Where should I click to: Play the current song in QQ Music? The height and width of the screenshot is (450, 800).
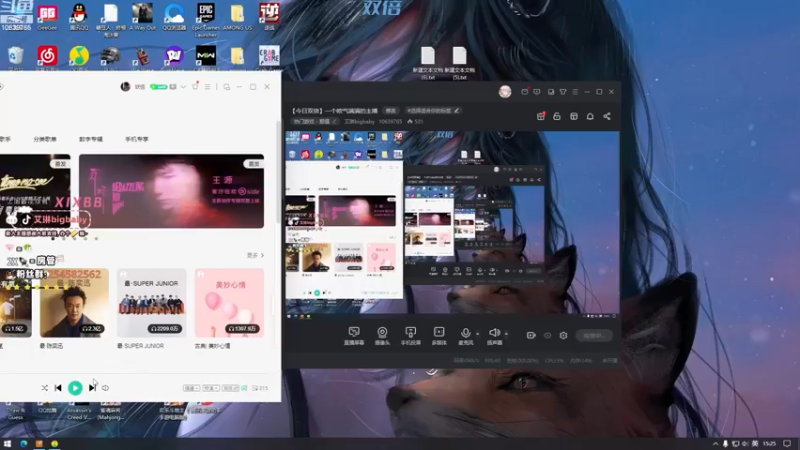click(75, 388)
